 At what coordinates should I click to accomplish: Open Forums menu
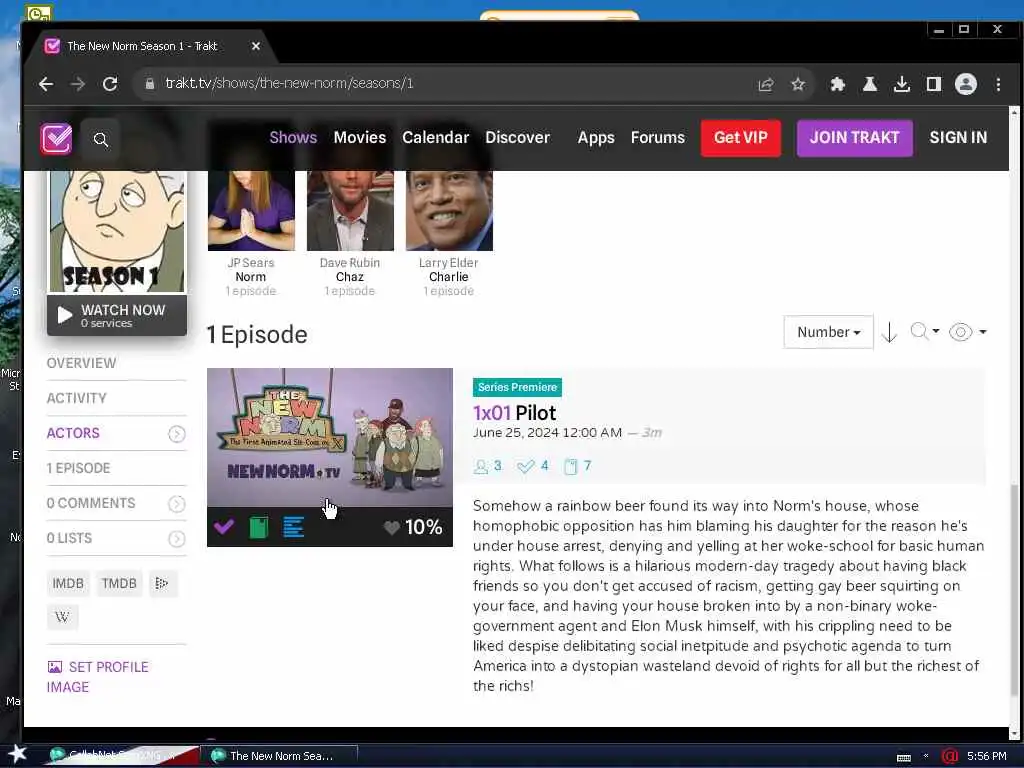[x=658, y=138]
